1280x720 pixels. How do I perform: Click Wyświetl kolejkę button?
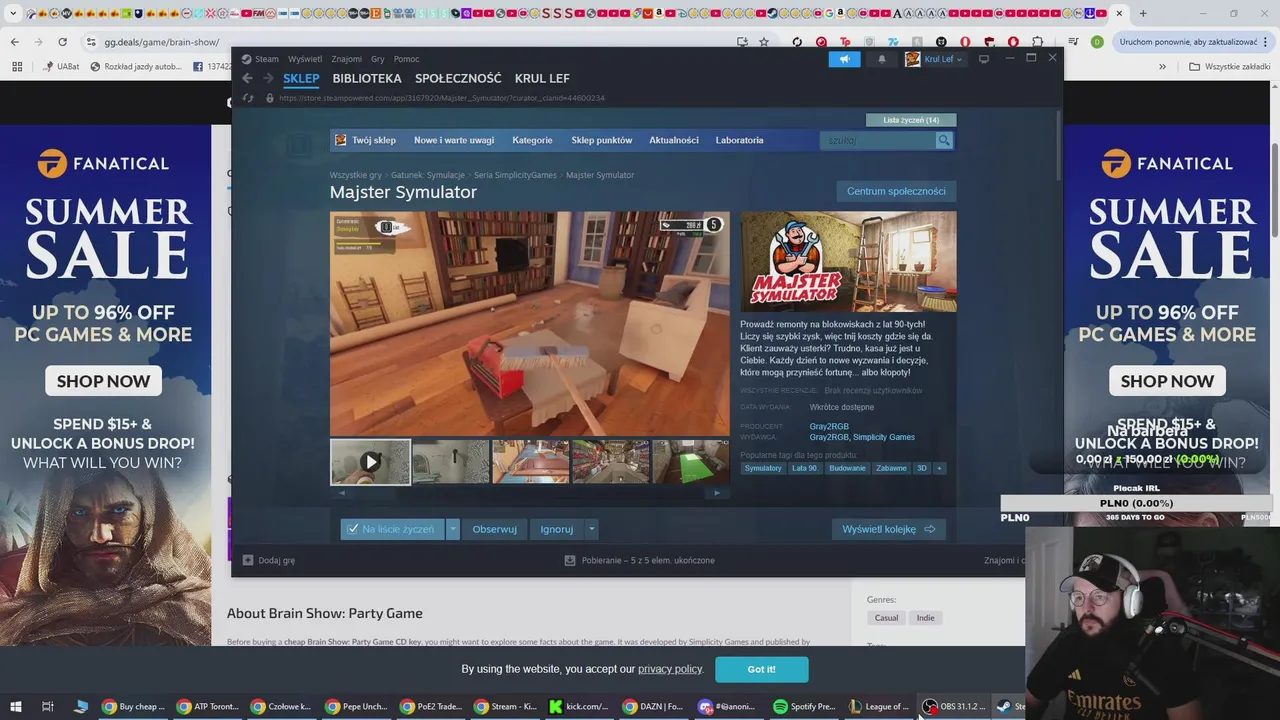tap(888, 529)
